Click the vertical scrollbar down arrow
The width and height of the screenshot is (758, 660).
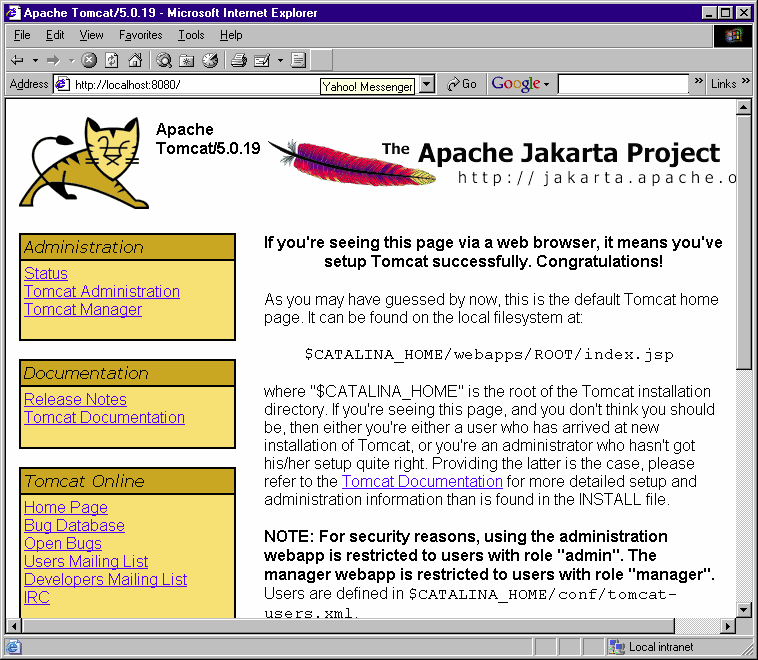[744, 610]
